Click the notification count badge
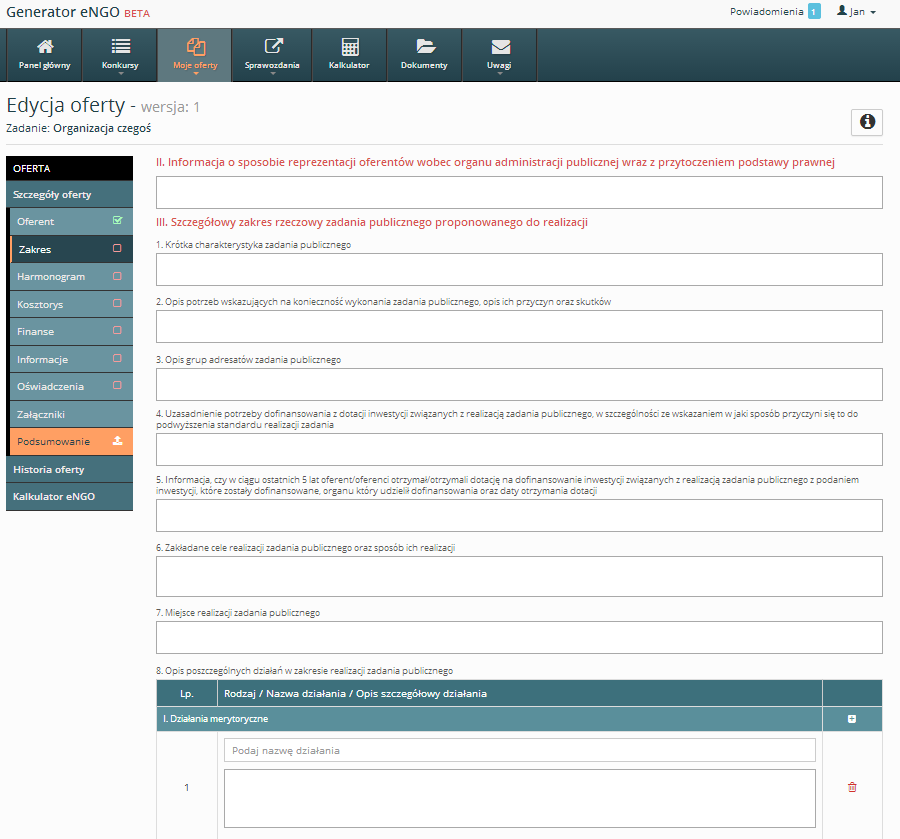The width and height of the screenshot is (900, 839). [813, 11]
